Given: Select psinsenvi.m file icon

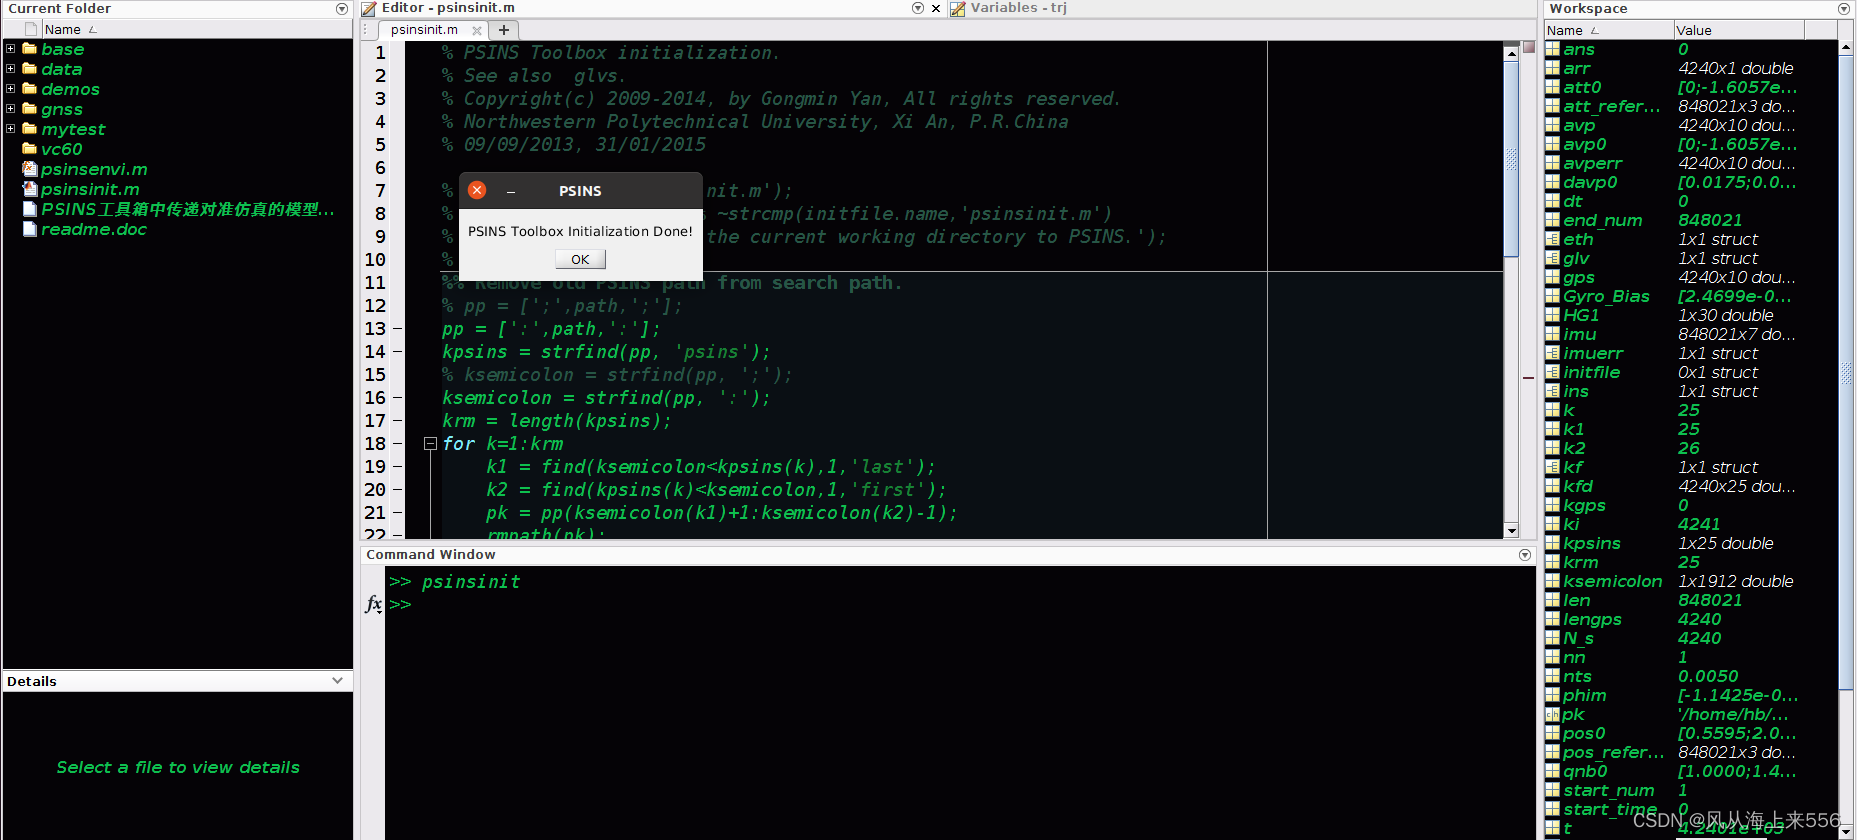Looking at the screenshot, I should pos(30,168).
